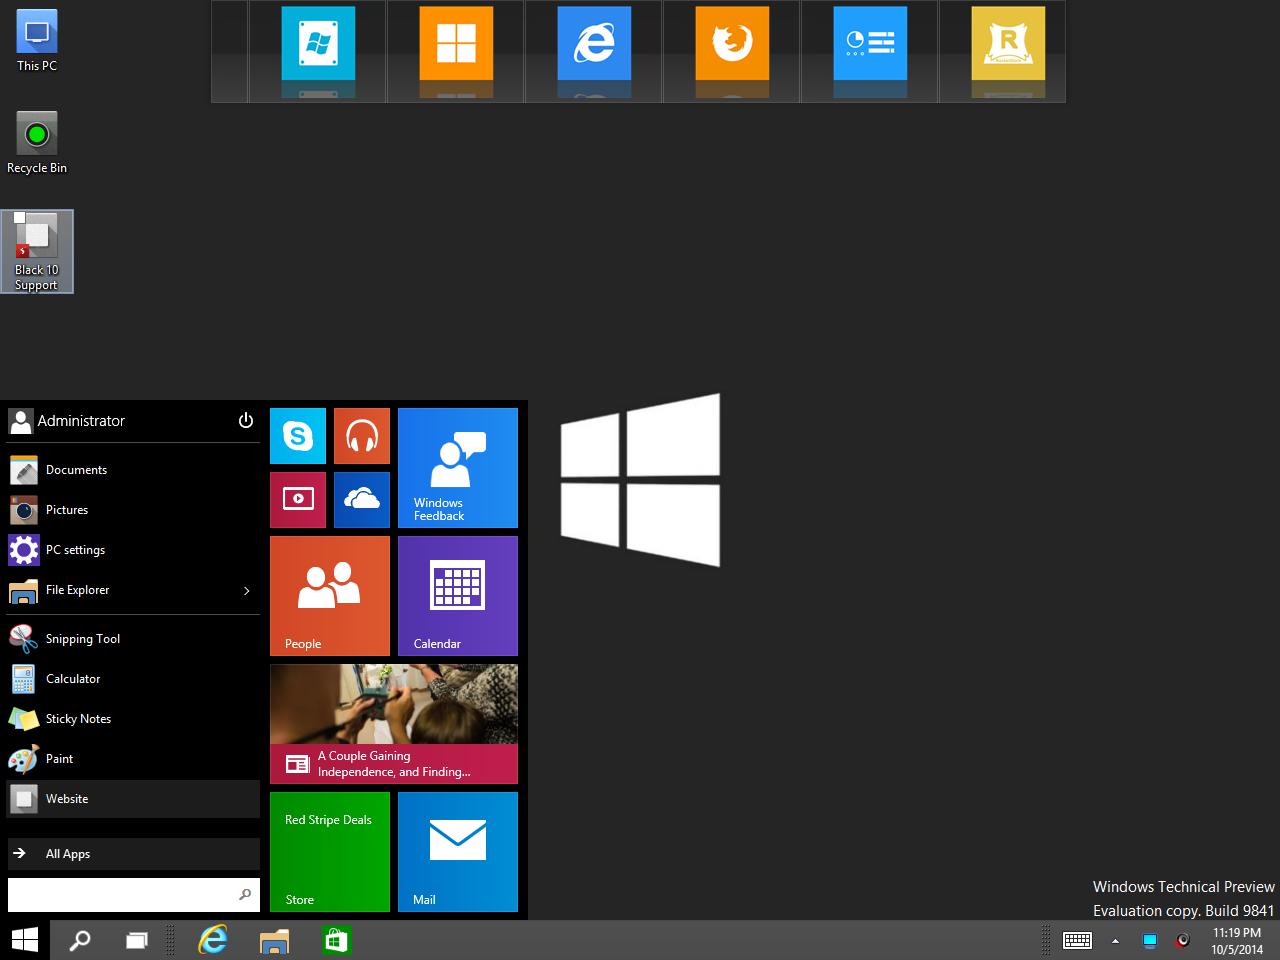The image size is (1280, 960).
Task: Open File Explorer from the taskbar
Action: (274, 940)
